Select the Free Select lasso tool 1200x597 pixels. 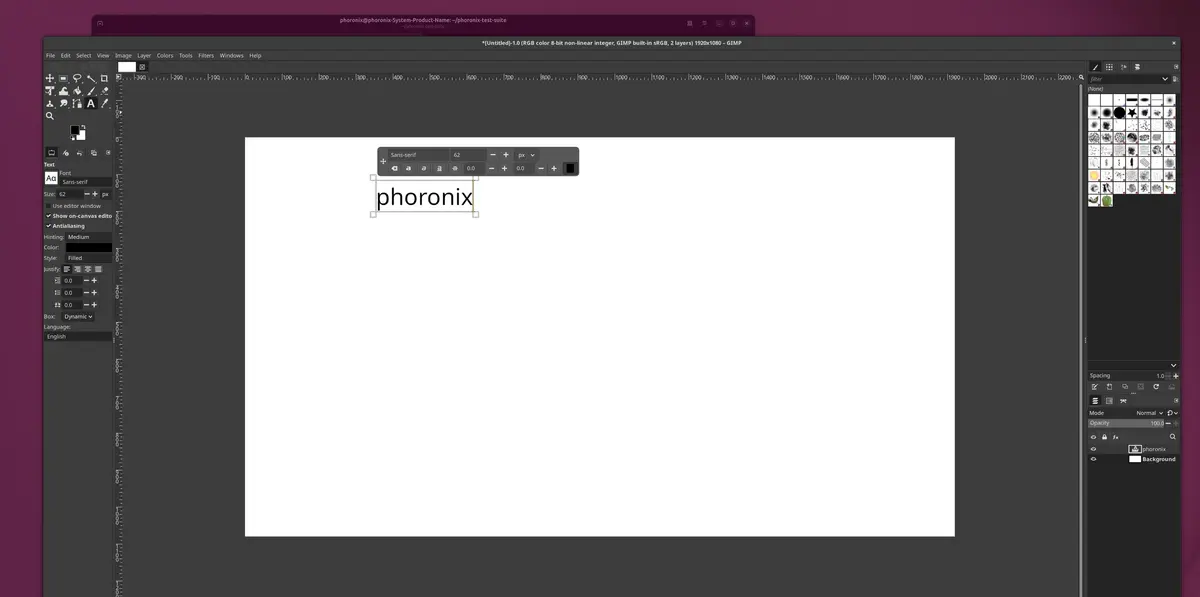pos(77,78)
